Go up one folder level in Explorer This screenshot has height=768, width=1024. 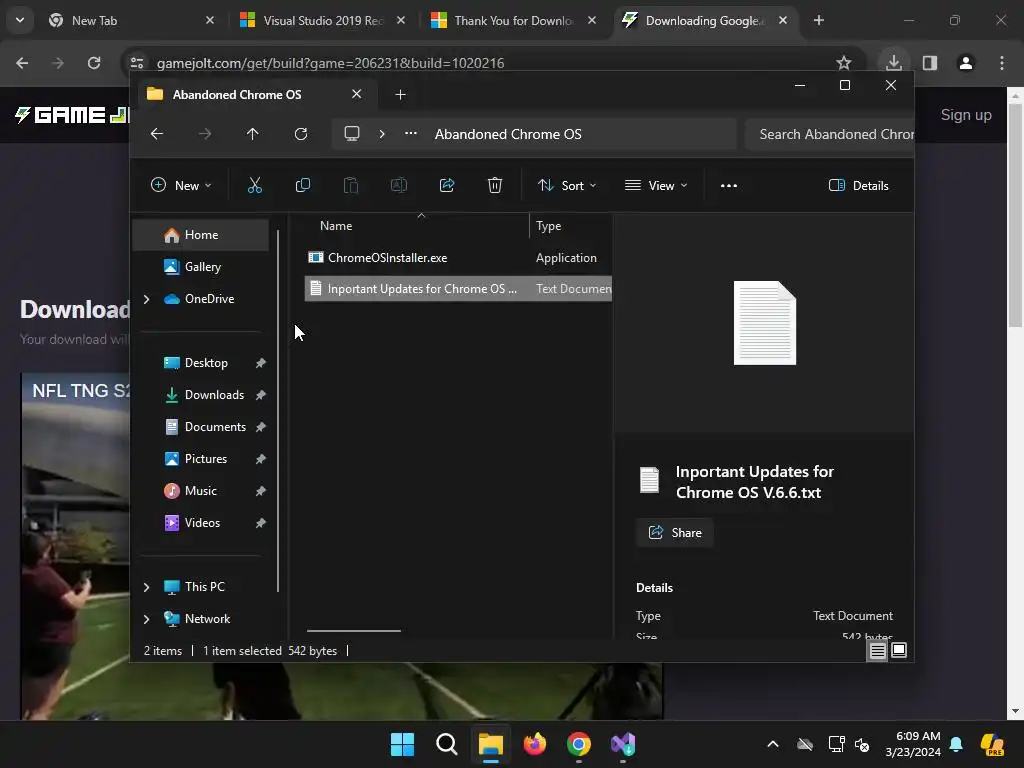tap(253, 134)
